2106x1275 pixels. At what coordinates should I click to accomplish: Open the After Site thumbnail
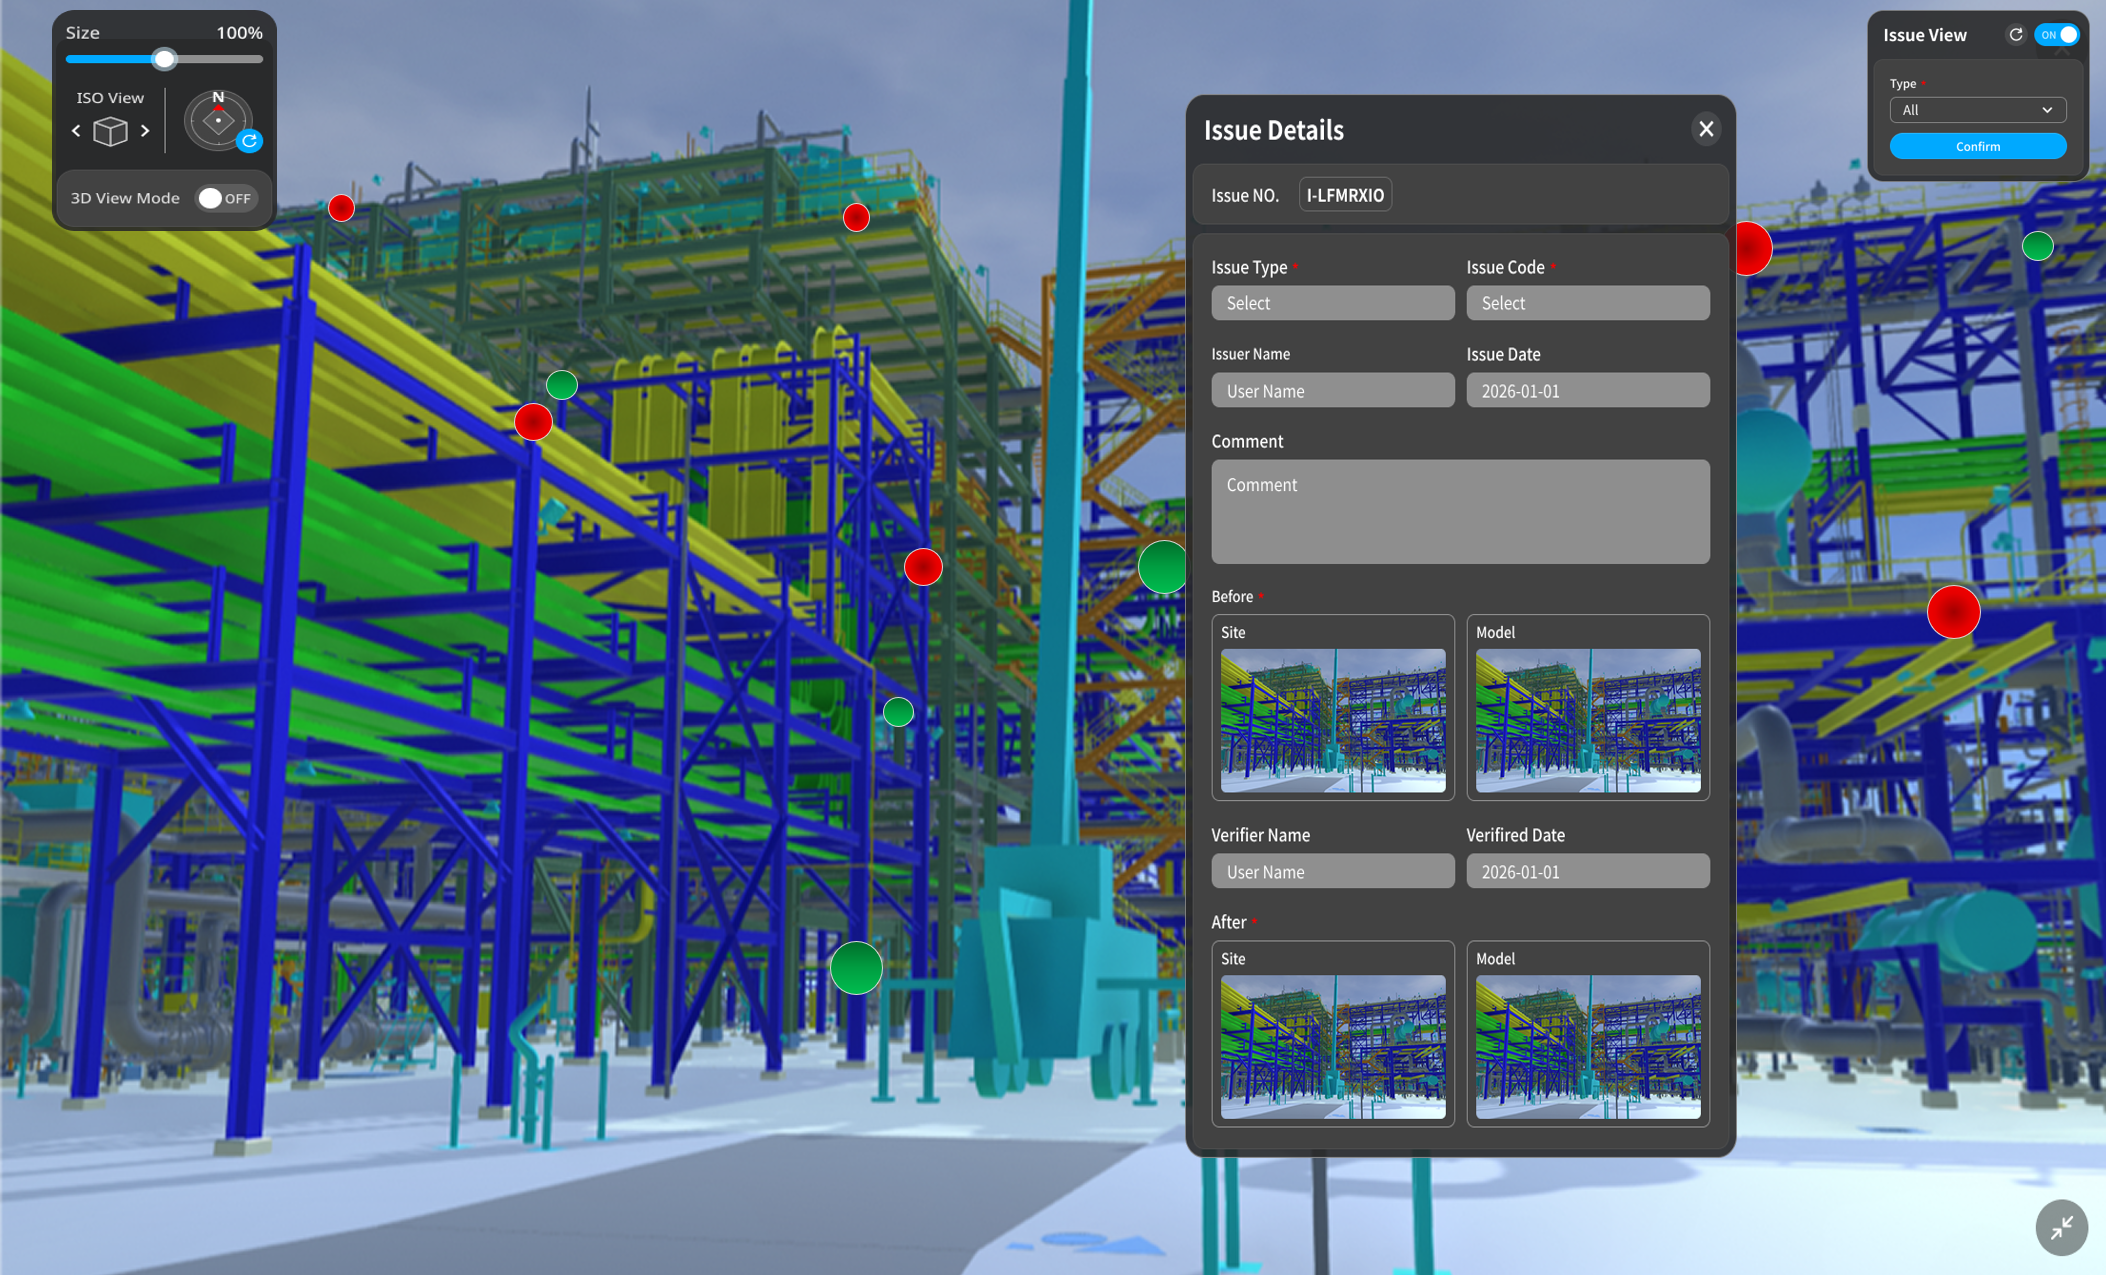point(1332,1046)
